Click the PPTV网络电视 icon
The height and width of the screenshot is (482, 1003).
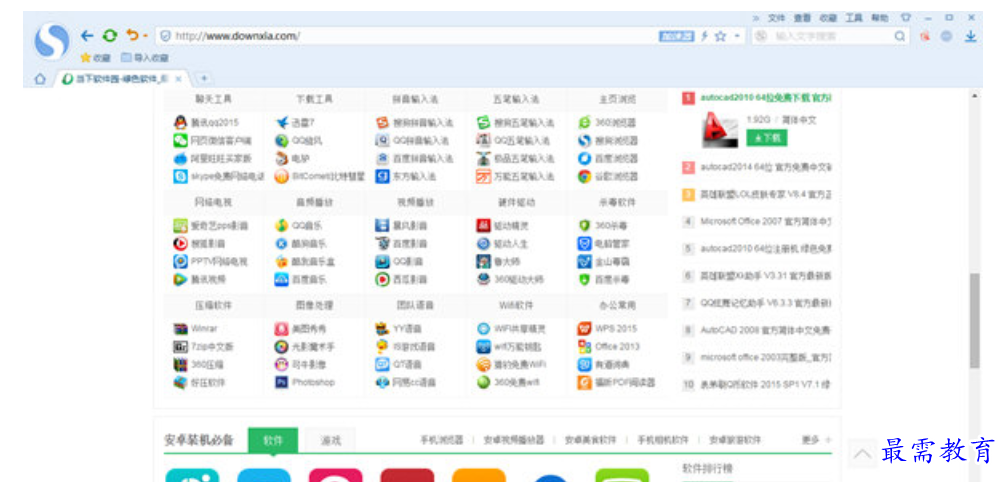pos(180,261)
